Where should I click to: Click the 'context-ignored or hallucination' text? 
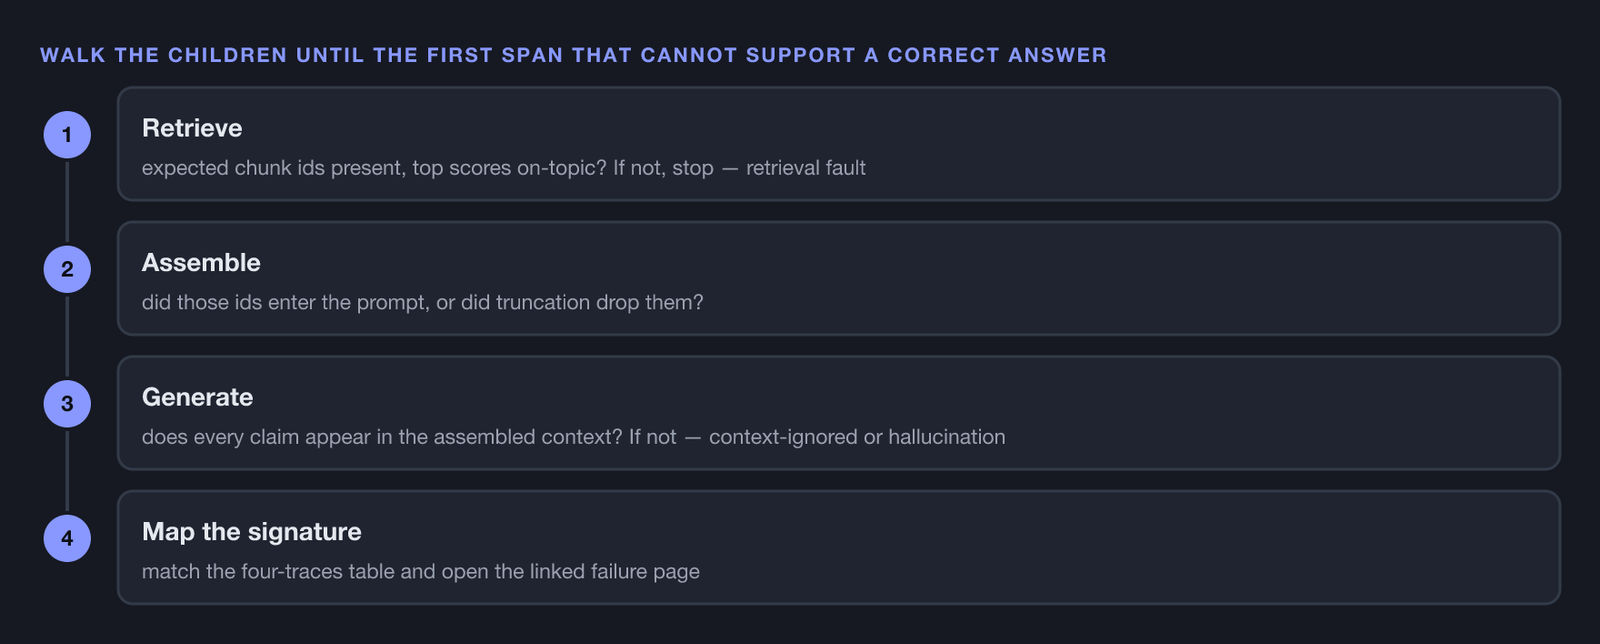857,437
